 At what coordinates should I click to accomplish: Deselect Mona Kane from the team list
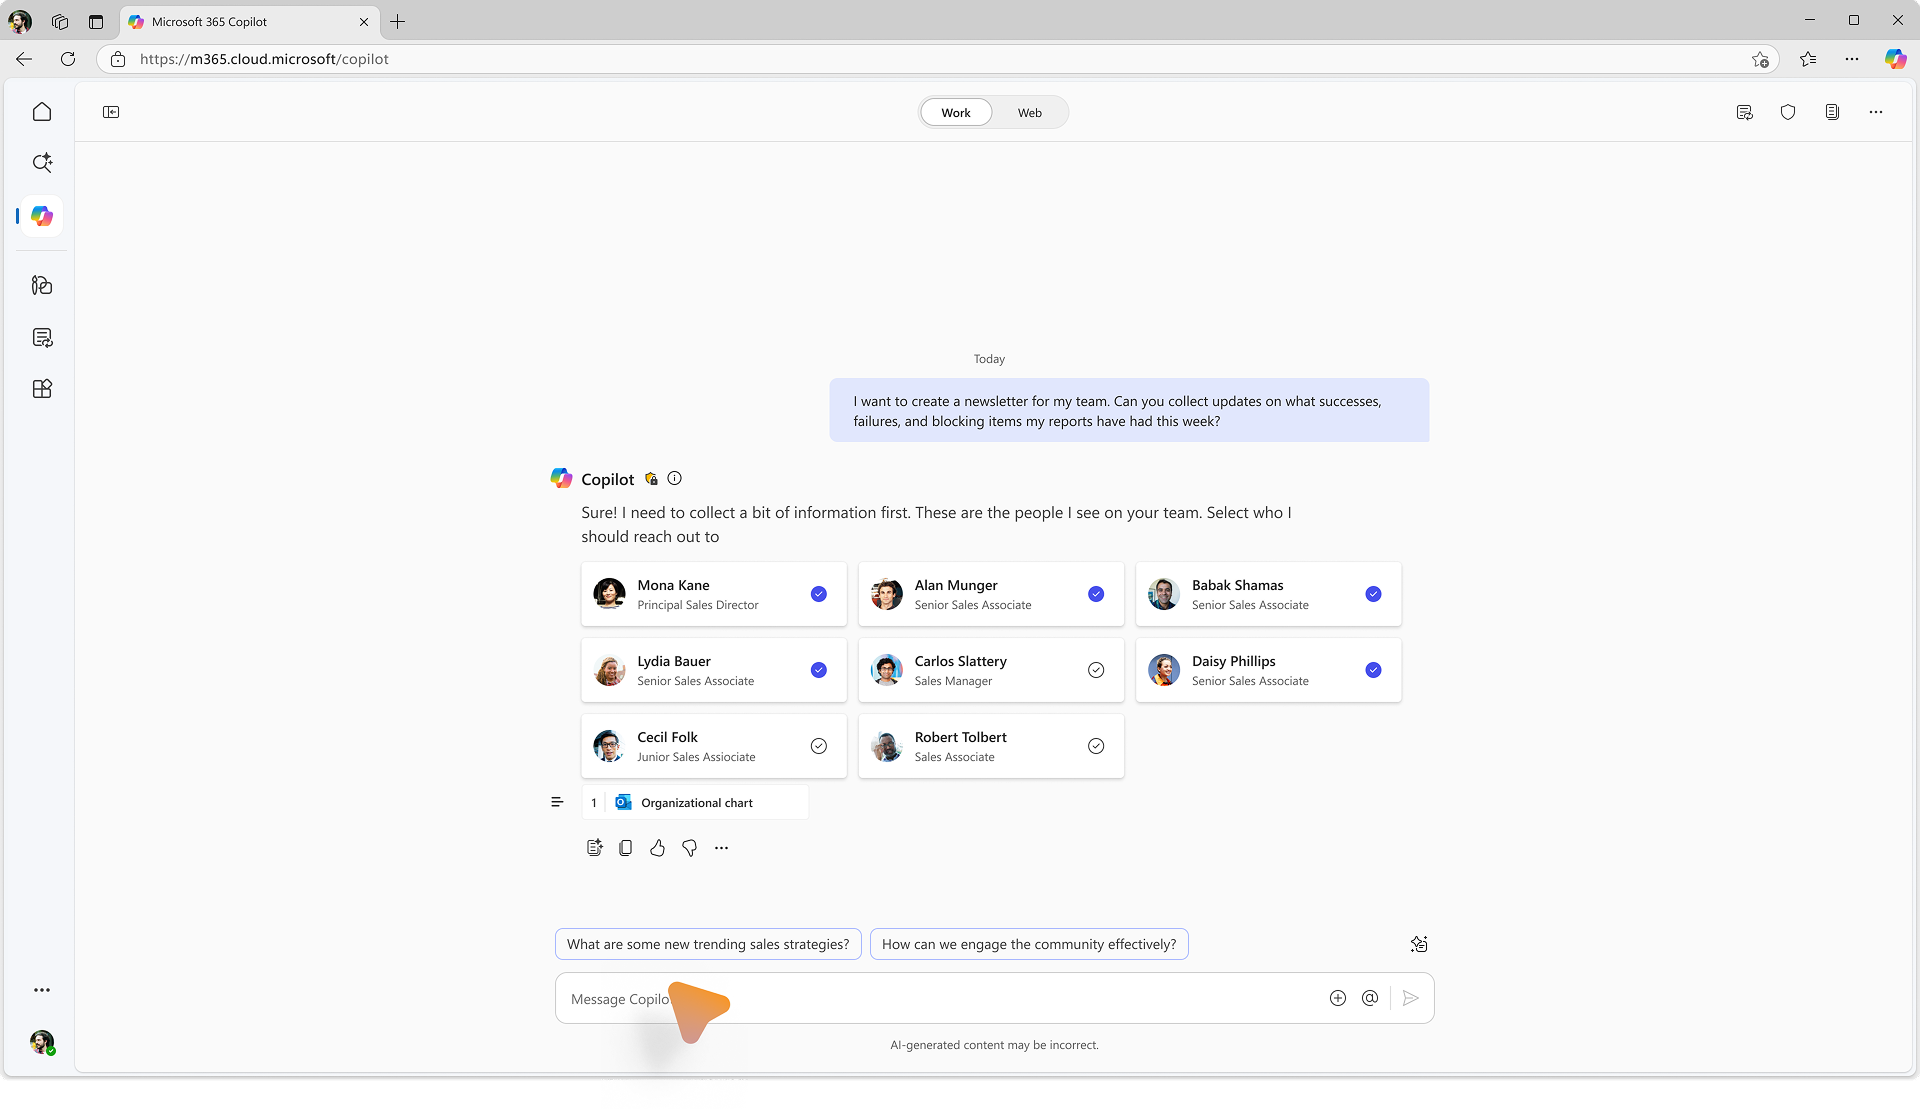818,594
